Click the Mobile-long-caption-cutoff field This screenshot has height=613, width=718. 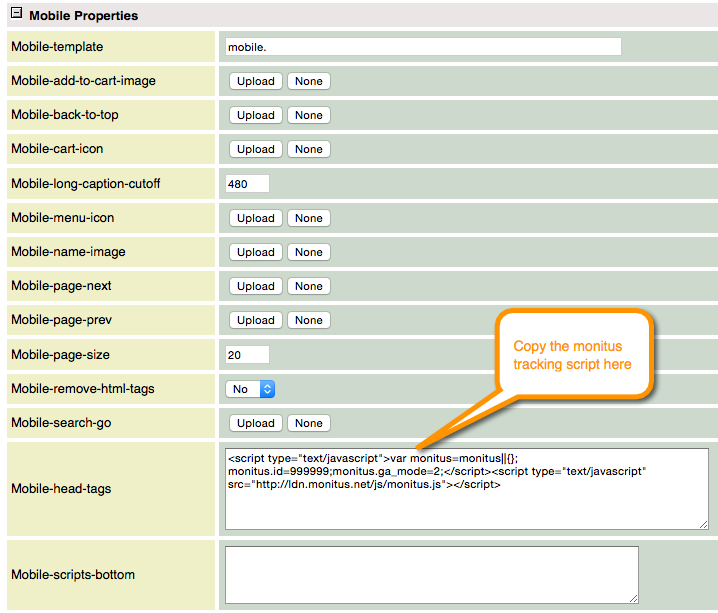coord(247,184)
